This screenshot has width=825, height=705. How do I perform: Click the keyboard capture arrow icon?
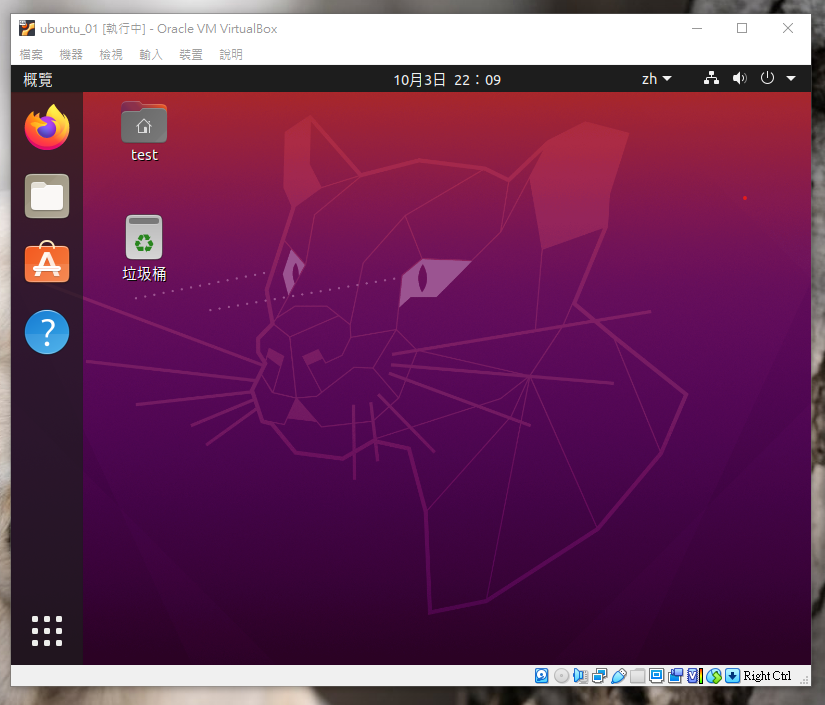pyautogui.click(x=732, y=676)
